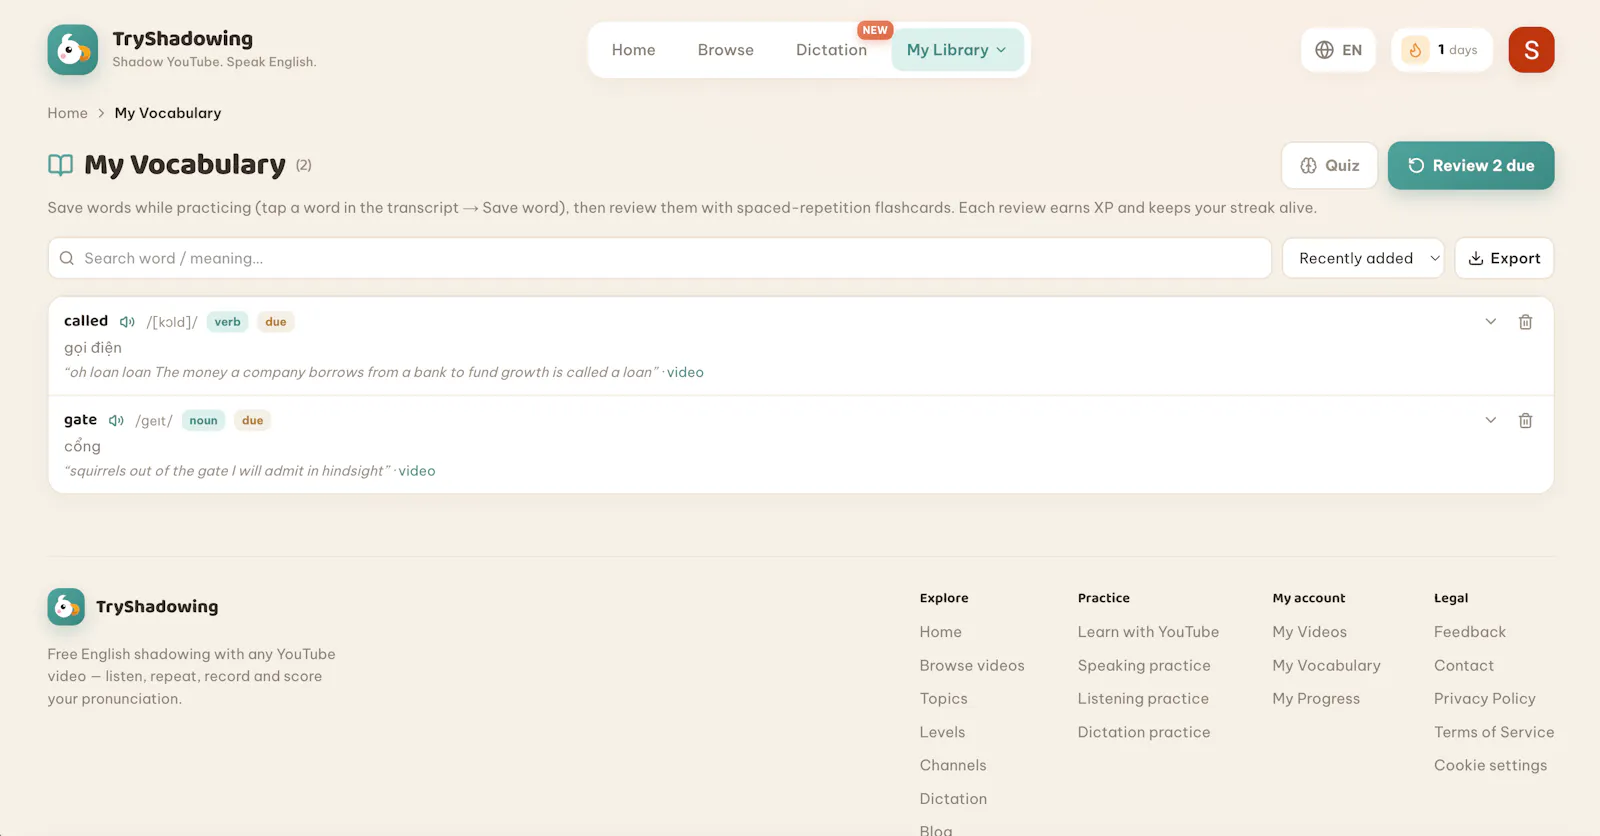The height and width of the screenshot is (836, 1600).
Task: Open Dictation practice link
Action: point(1144,732)
